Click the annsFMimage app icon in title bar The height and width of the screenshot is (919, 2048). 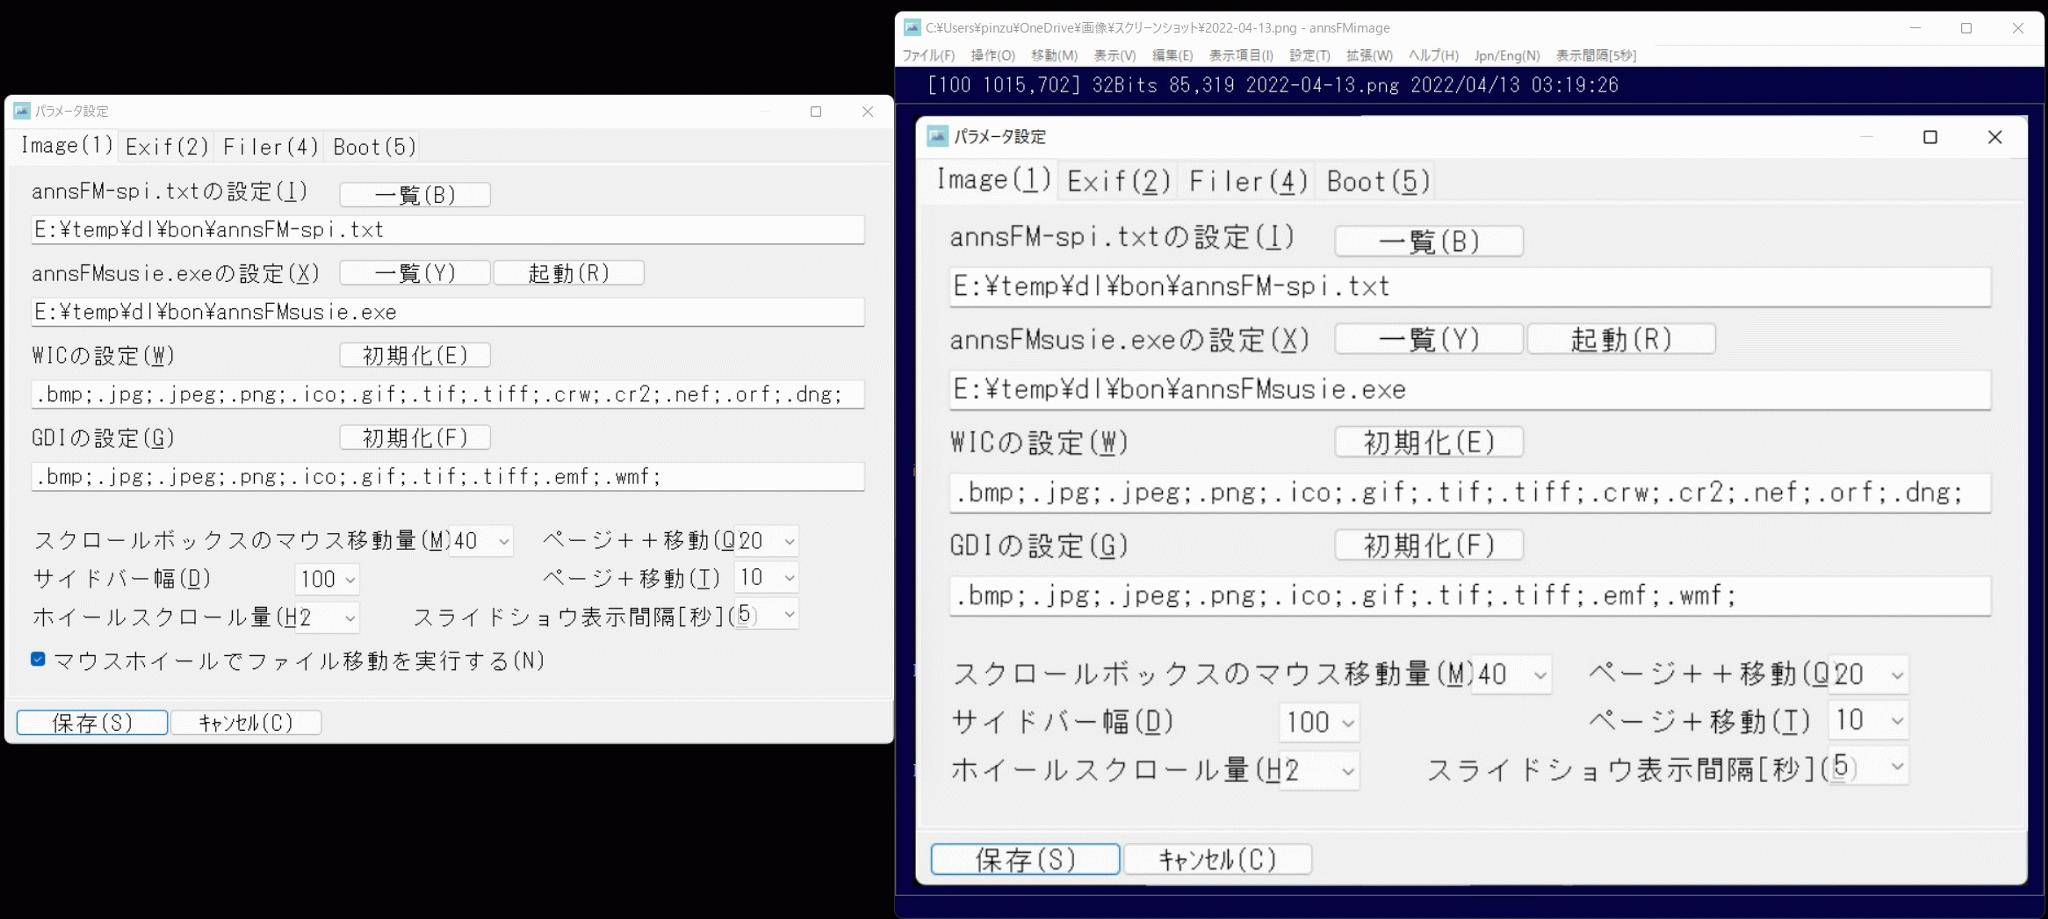[x=912, y=28]
